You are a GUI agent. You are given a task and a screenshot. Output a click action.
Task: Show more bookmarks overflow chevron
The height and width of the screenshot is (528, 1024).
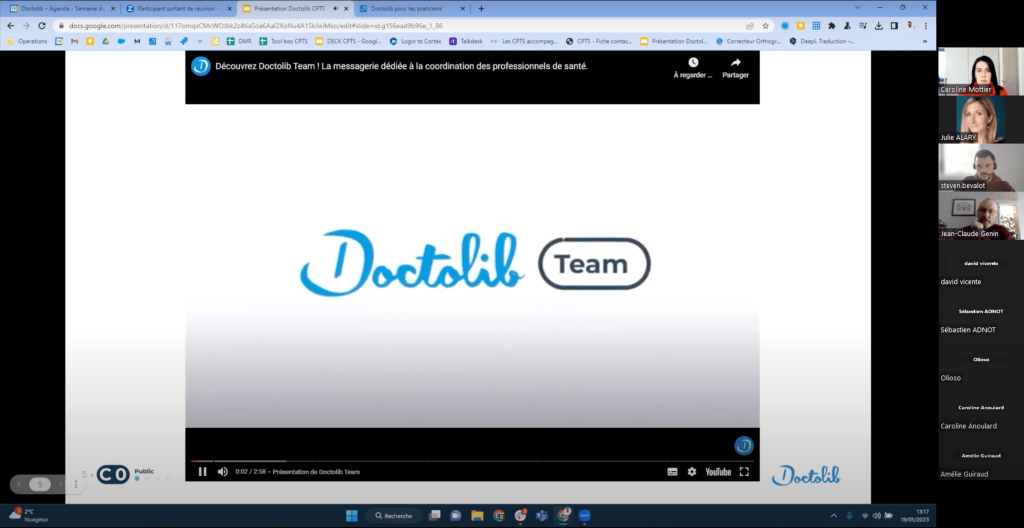coord(925,41)
